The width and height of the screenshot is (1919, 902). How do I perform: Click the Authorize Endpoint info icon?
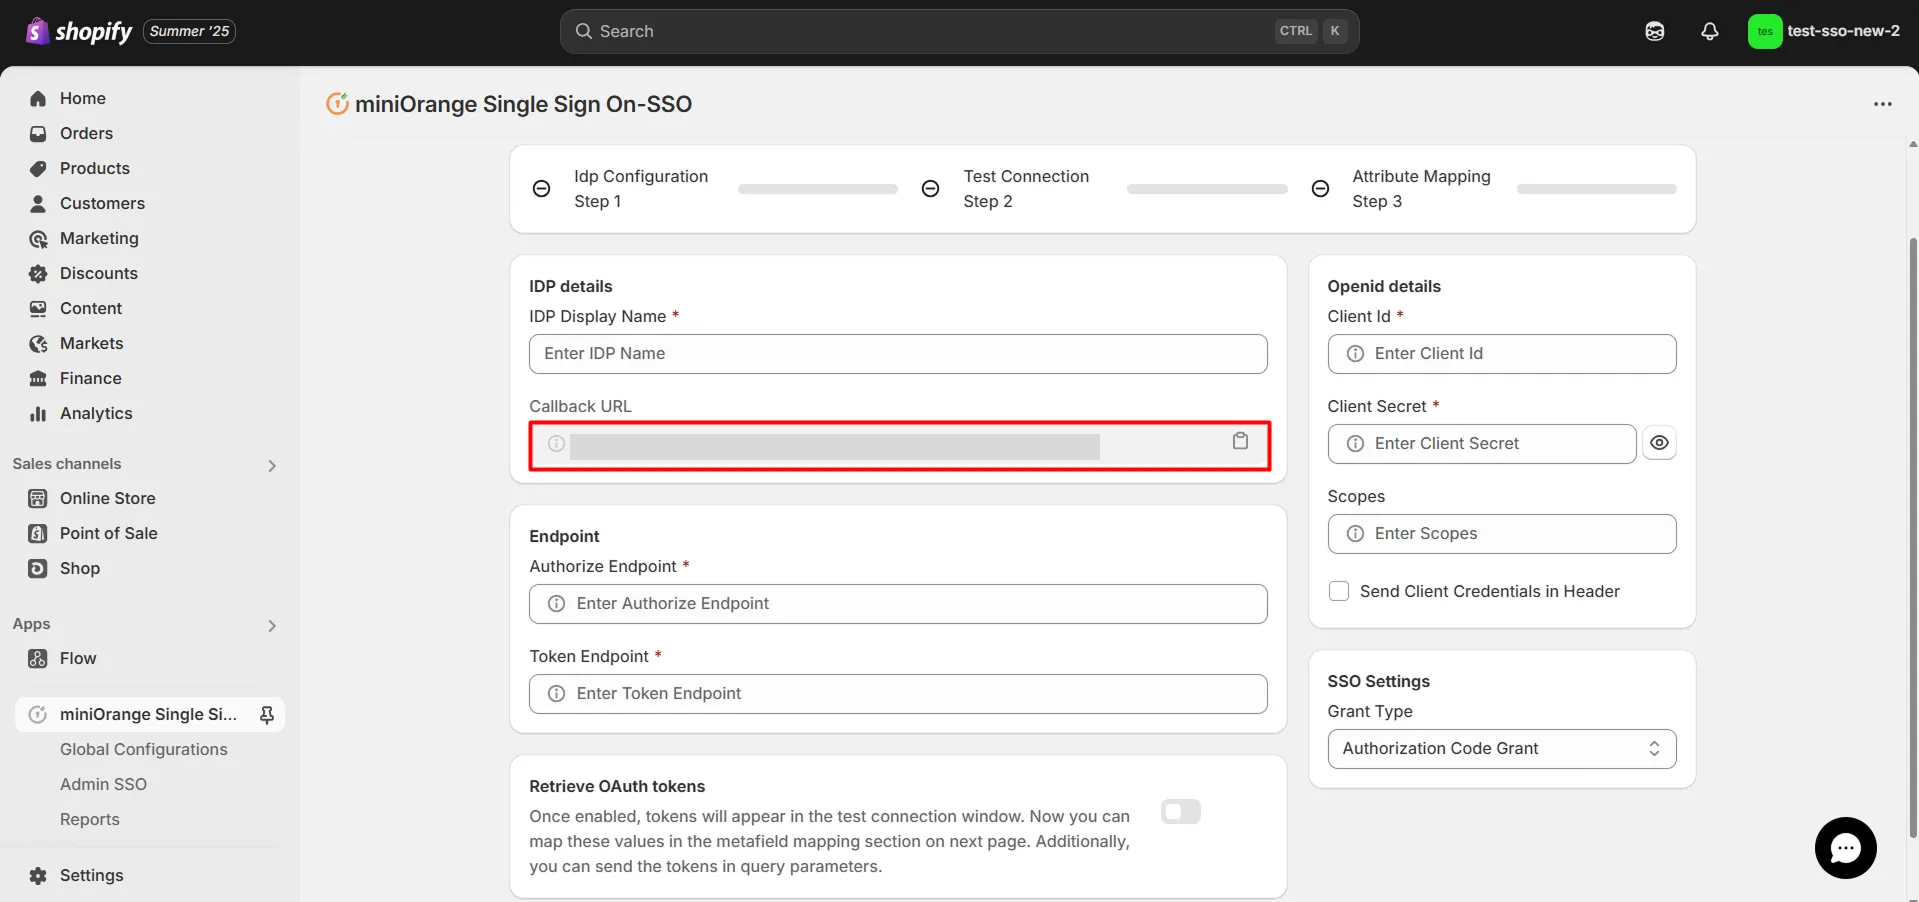click(x=557, y=604)
